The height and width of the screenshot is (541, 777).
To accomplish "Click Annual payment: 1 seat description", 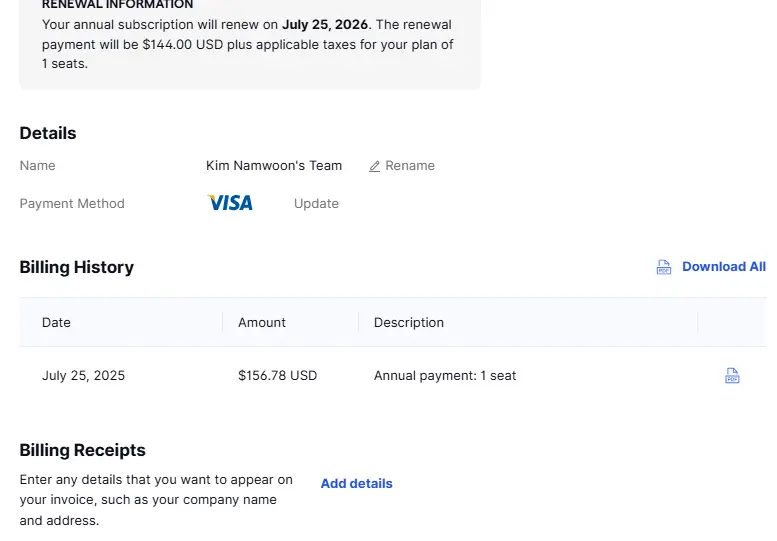I will (x=445, y=376).
